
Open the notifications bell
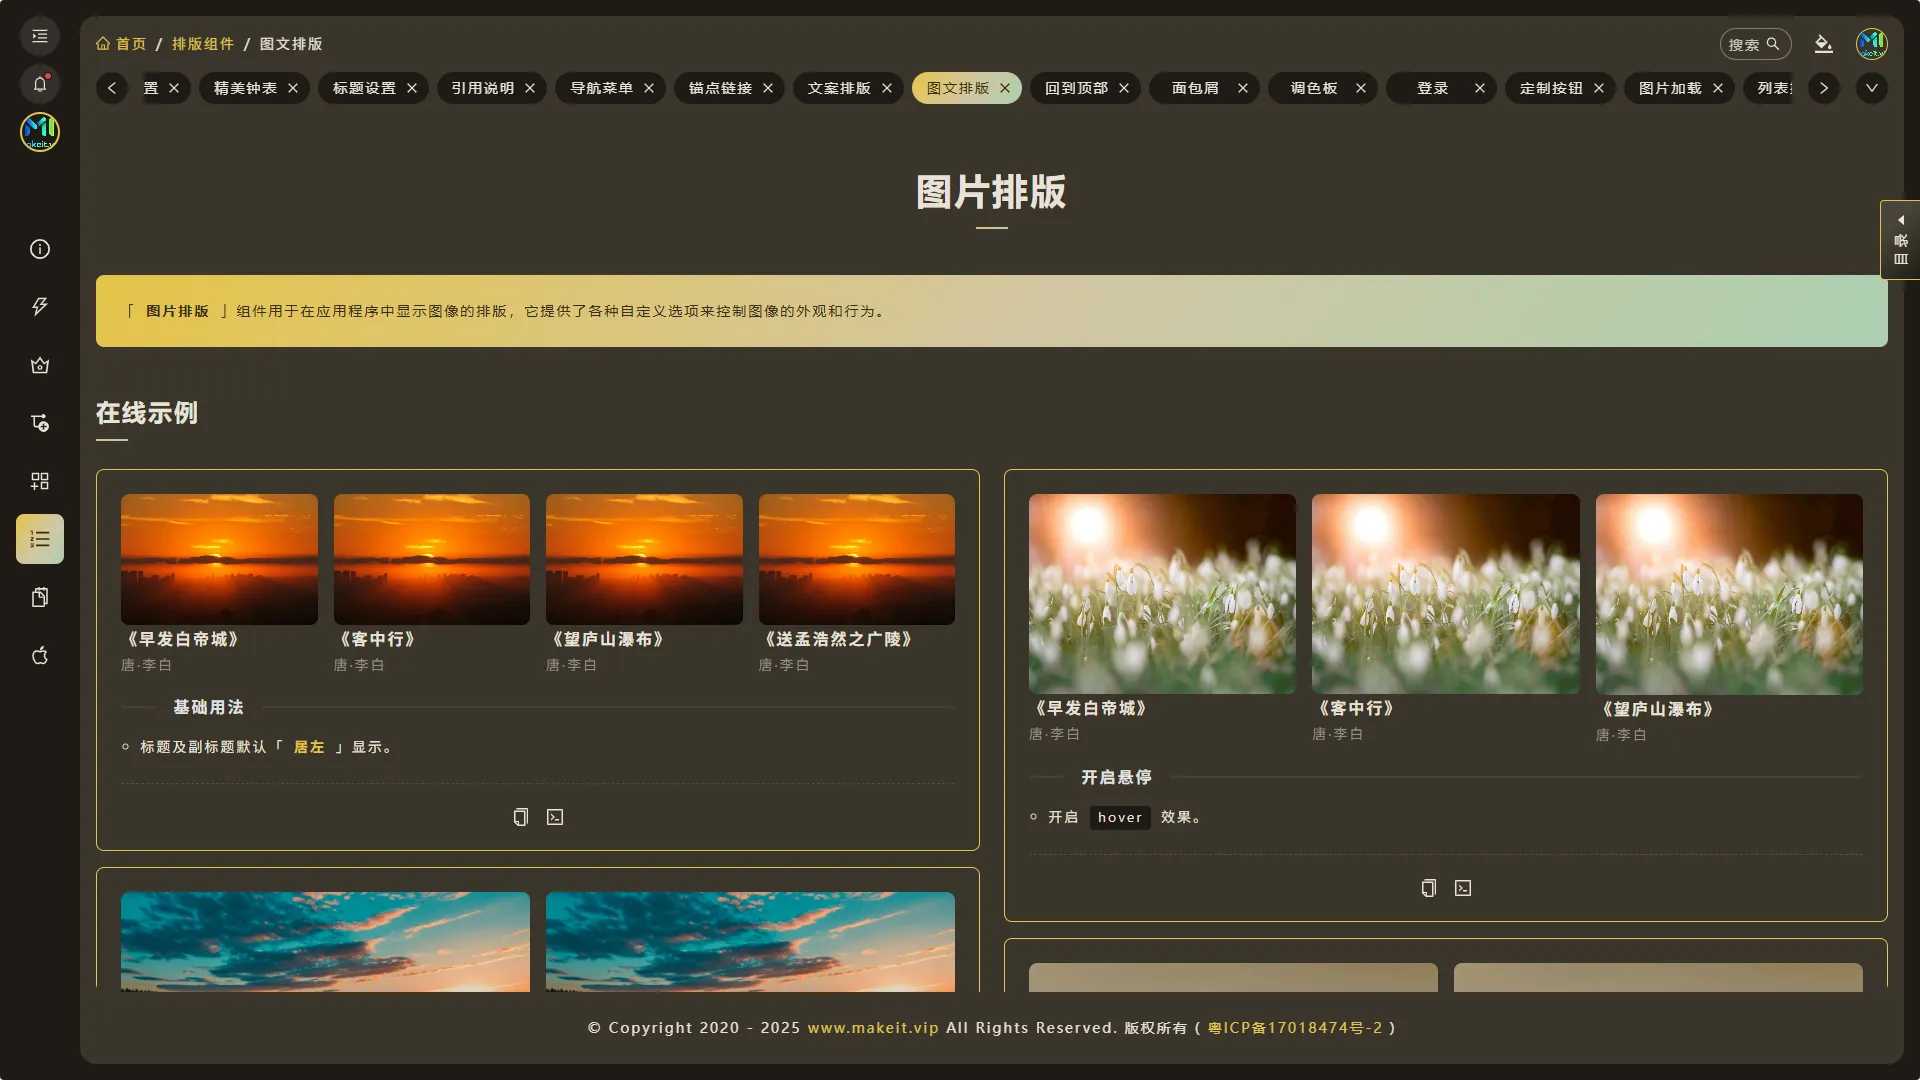pyautogui.click(x=40, y=84)
